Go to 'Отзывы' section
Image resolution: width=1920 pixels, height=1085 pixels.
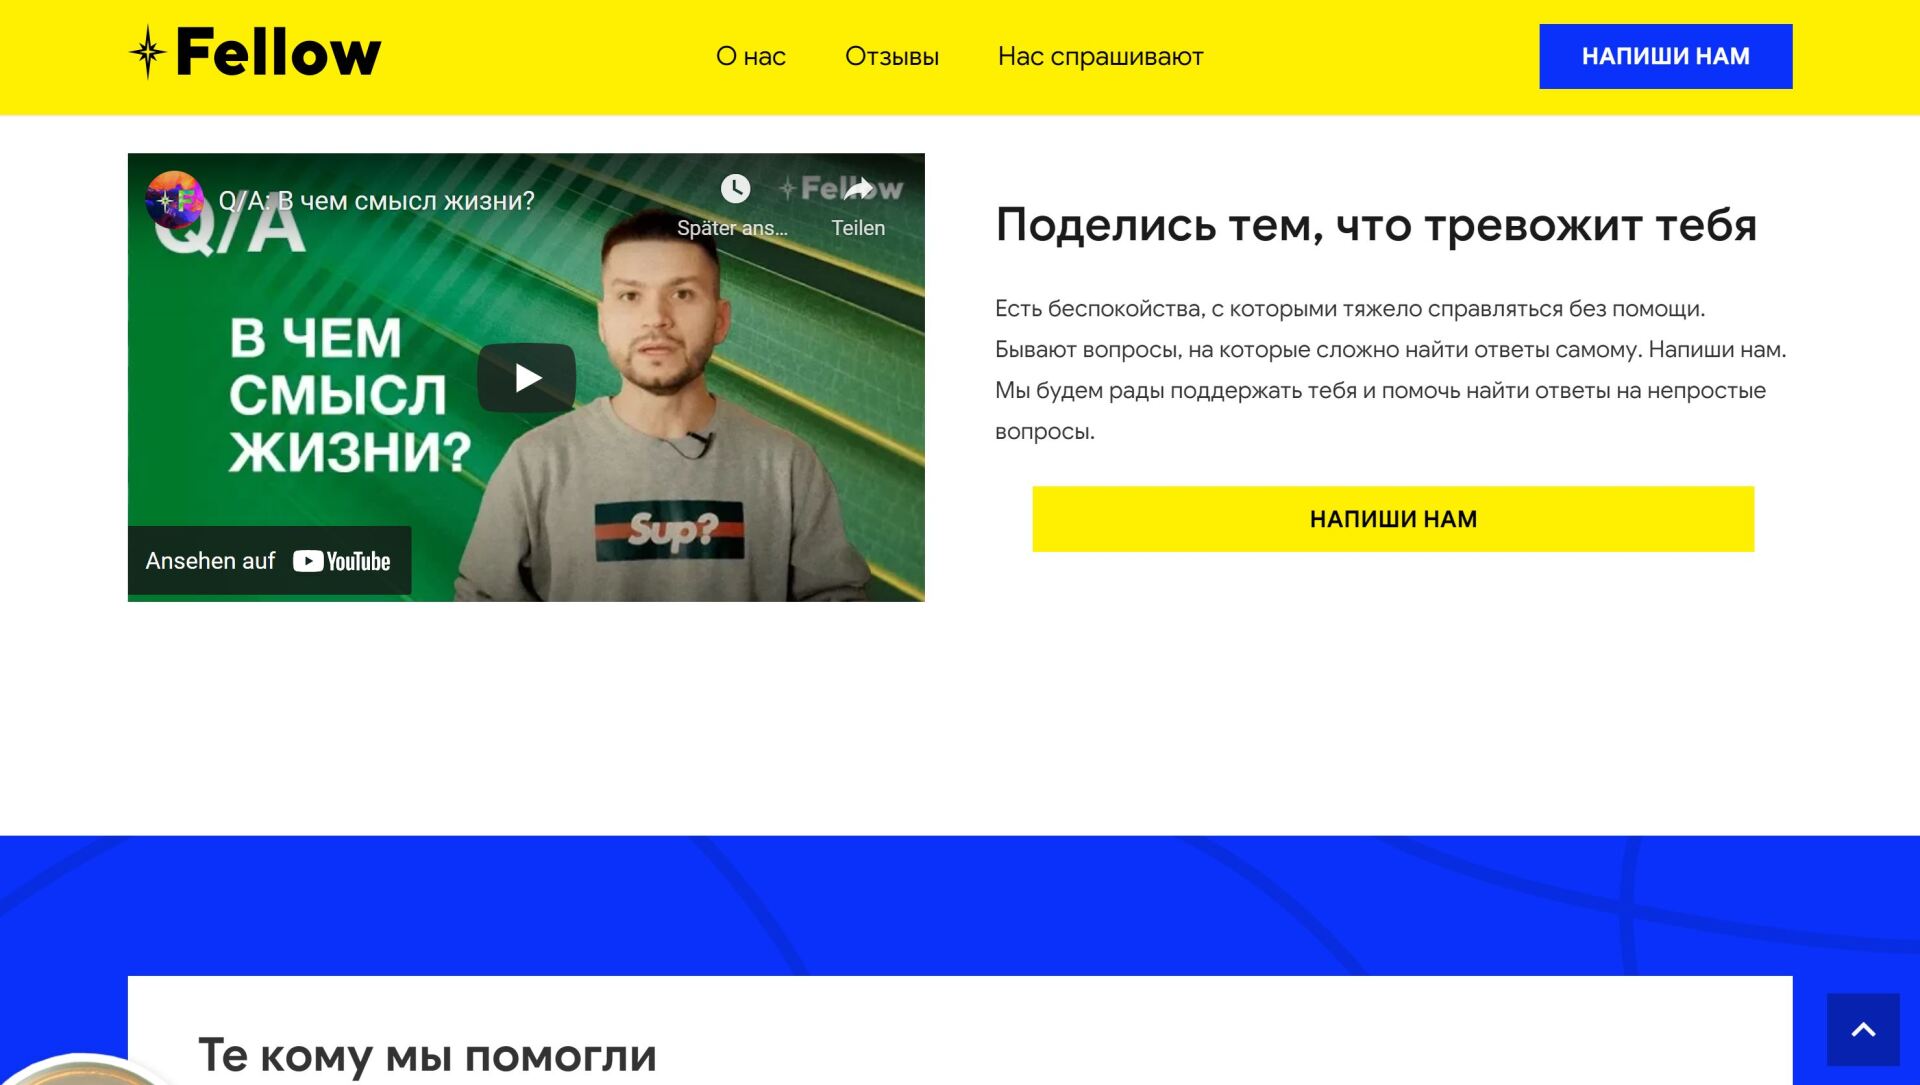[x=892, y=56]
